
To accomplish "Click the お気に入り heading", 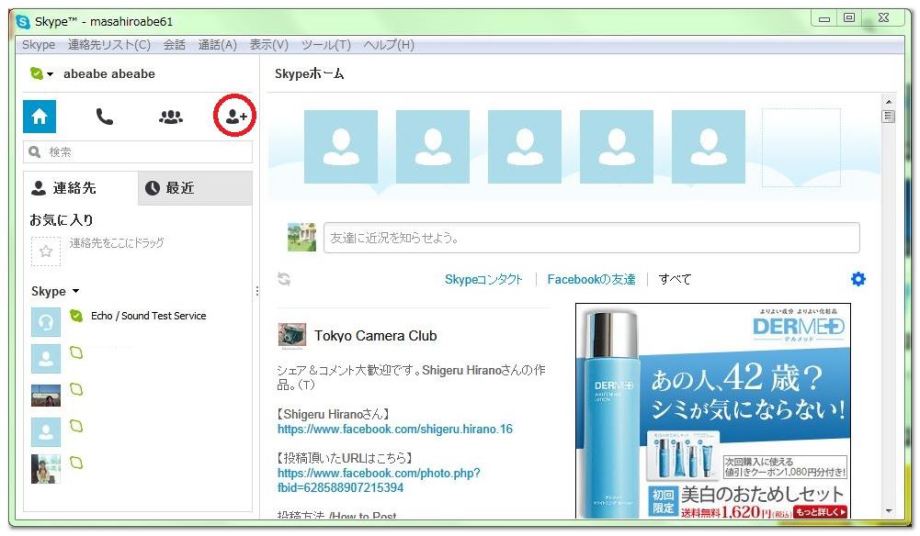I will point(61,220).
